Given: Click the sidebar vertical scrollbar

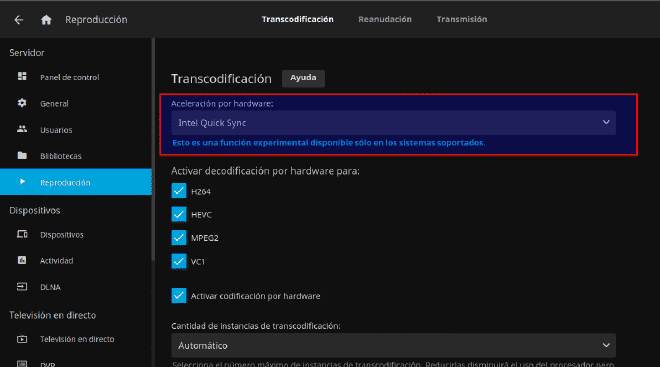Looking at the screenshot, I should pos(153,149).
